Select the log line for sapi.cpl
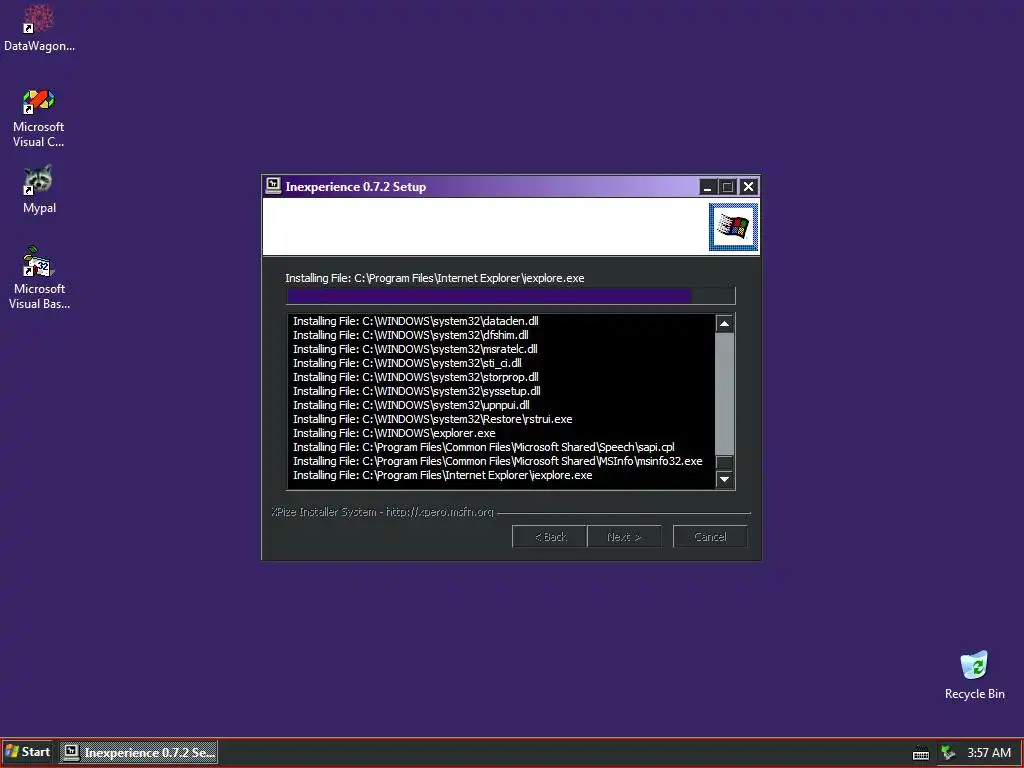 coord(483,447)
